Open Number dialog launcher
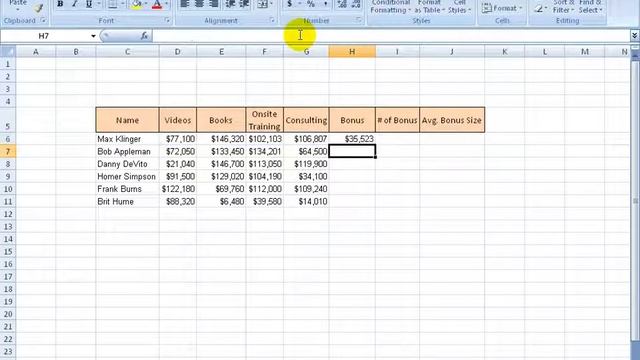Viewport: 640px width, 360px height. [x=358, y=20]
